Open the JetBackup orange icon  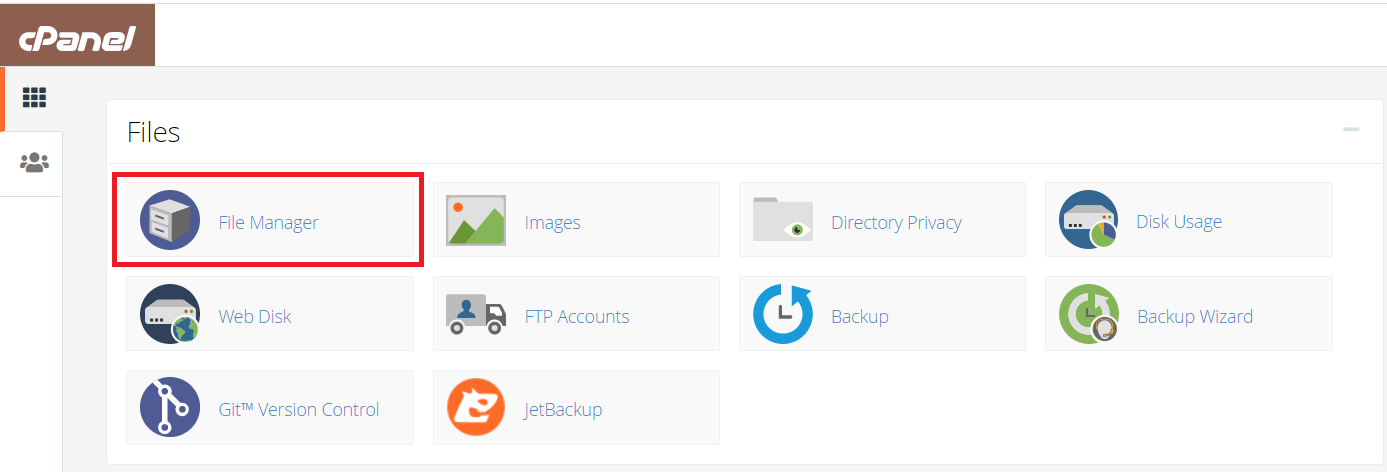point(476,408)
